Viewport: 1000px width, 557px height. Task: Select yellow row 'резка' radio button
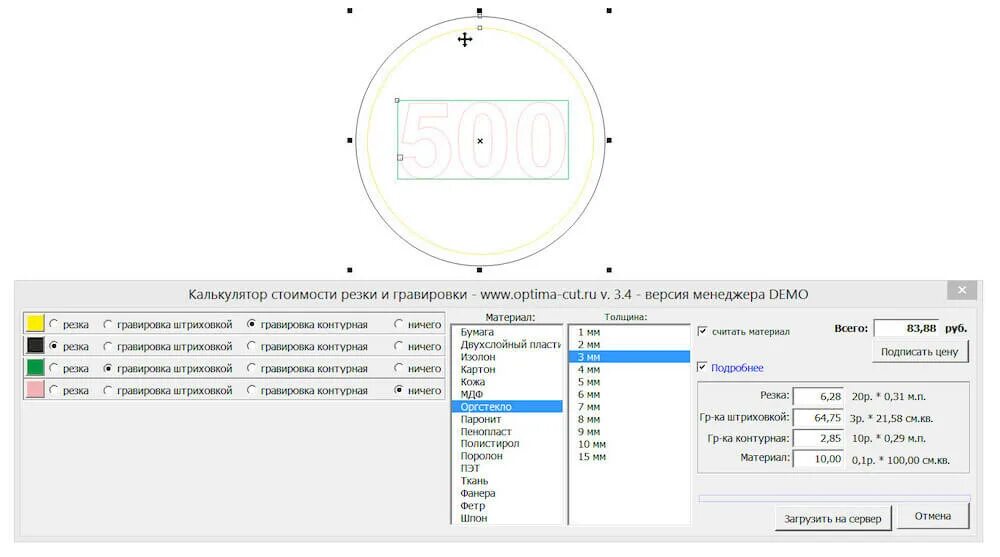(x=54, y=324)
